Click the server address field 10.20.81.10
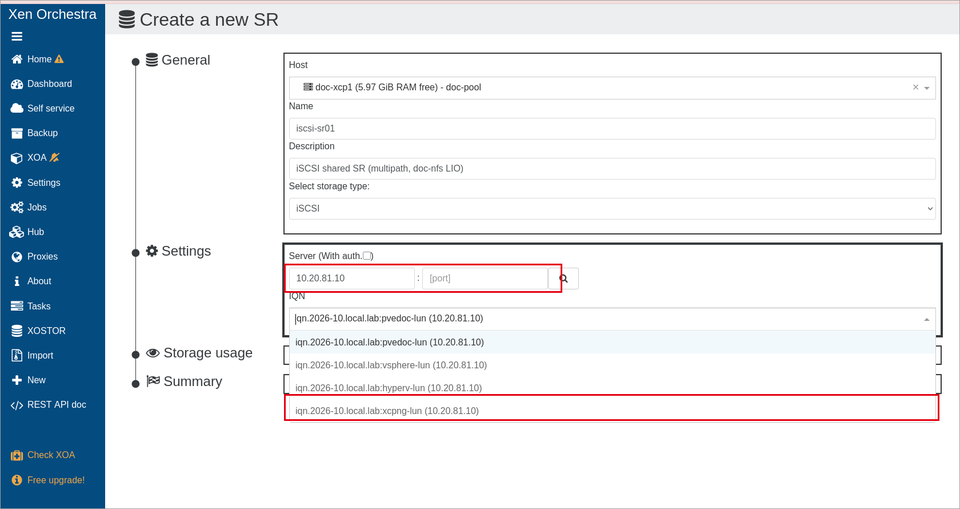Viewport: 960px width, 509px height. 352,278
